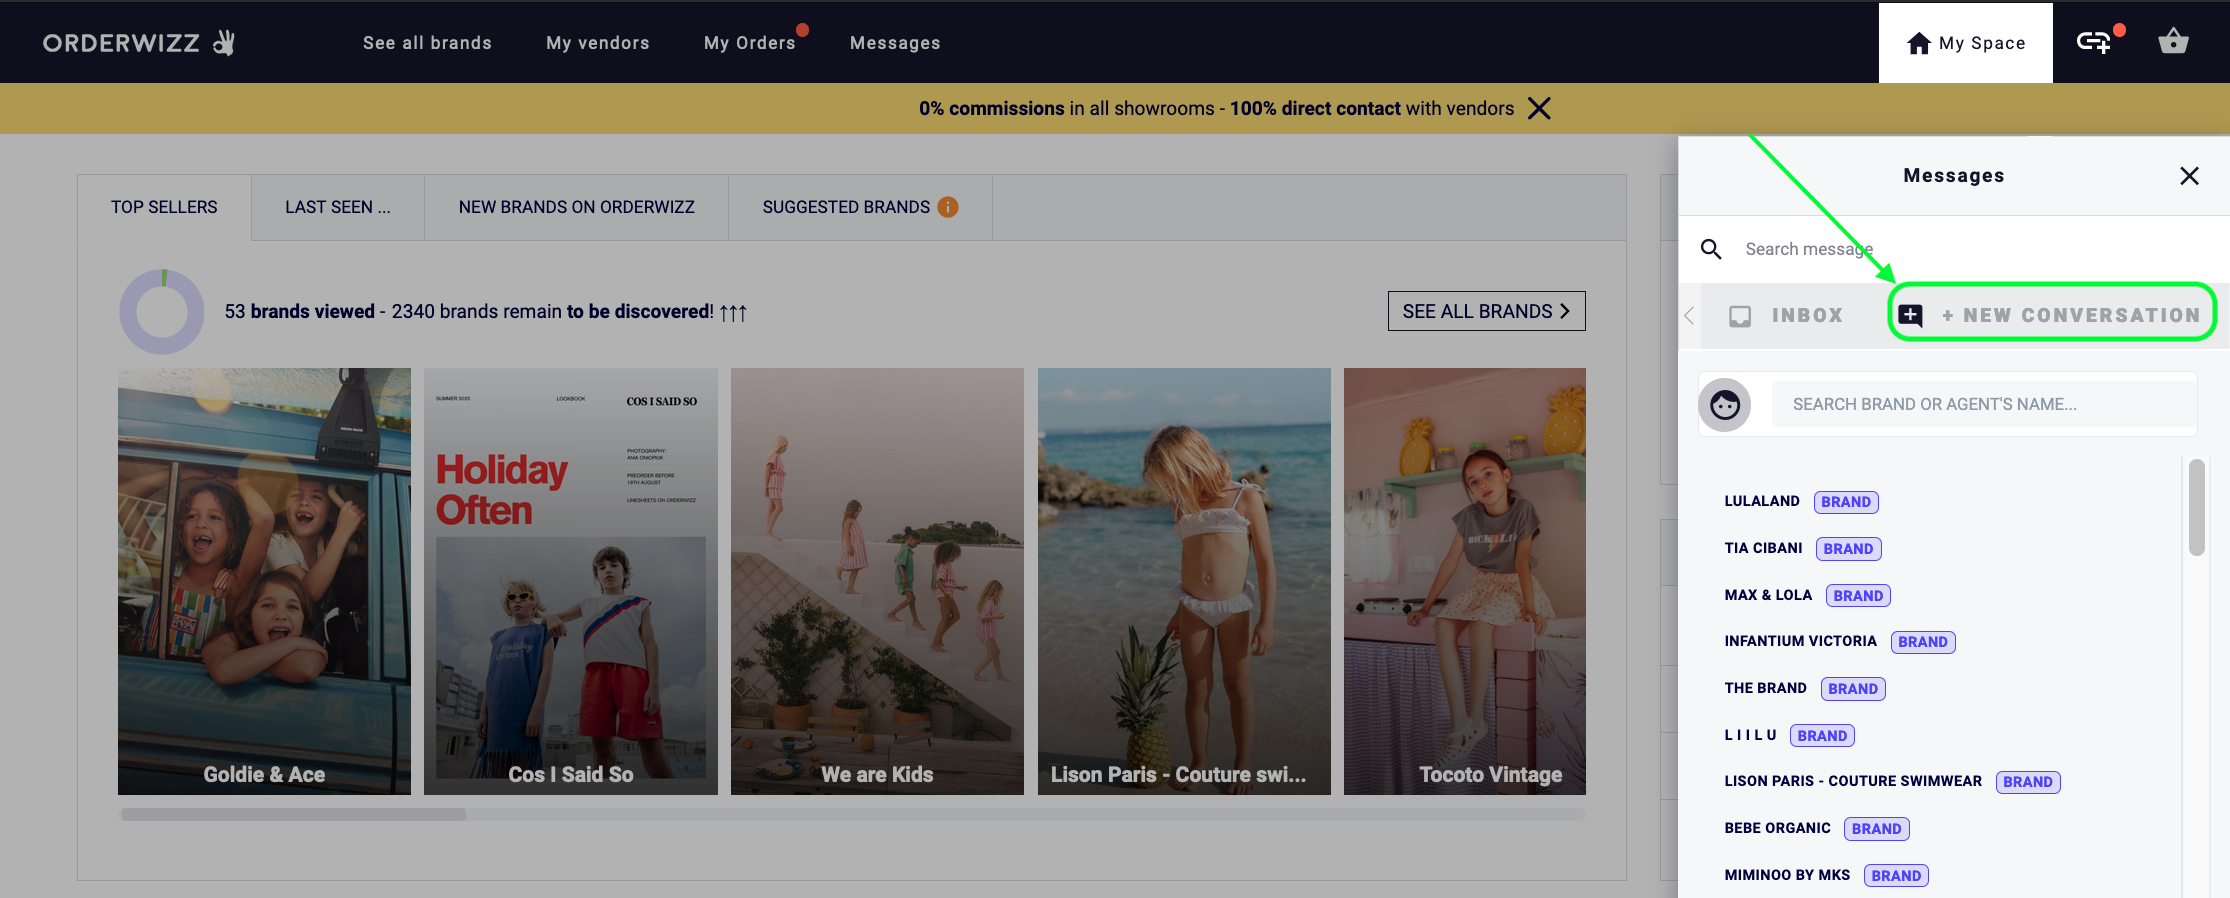
Task: Click the agent avatar face icon
Action: click(x=1724, y=405)
